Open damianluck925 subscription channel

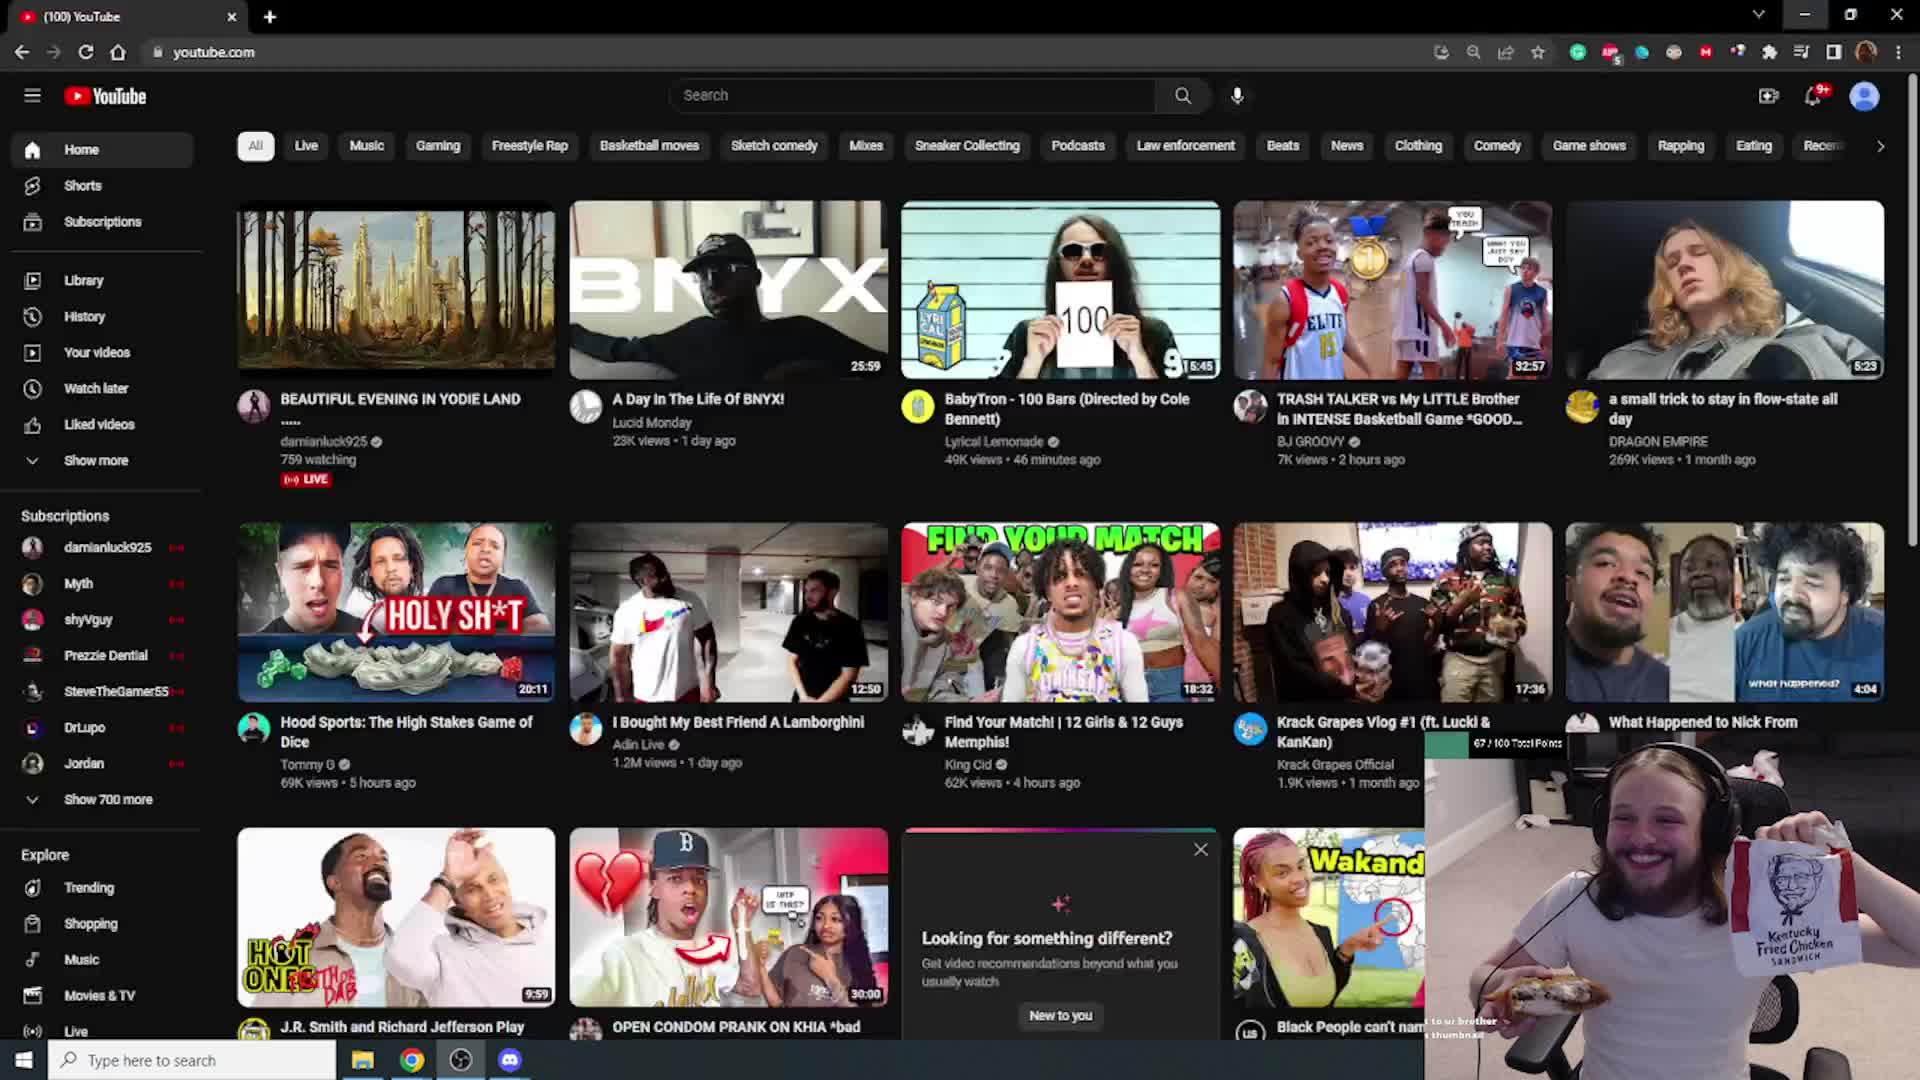click(x=100, y=548)
